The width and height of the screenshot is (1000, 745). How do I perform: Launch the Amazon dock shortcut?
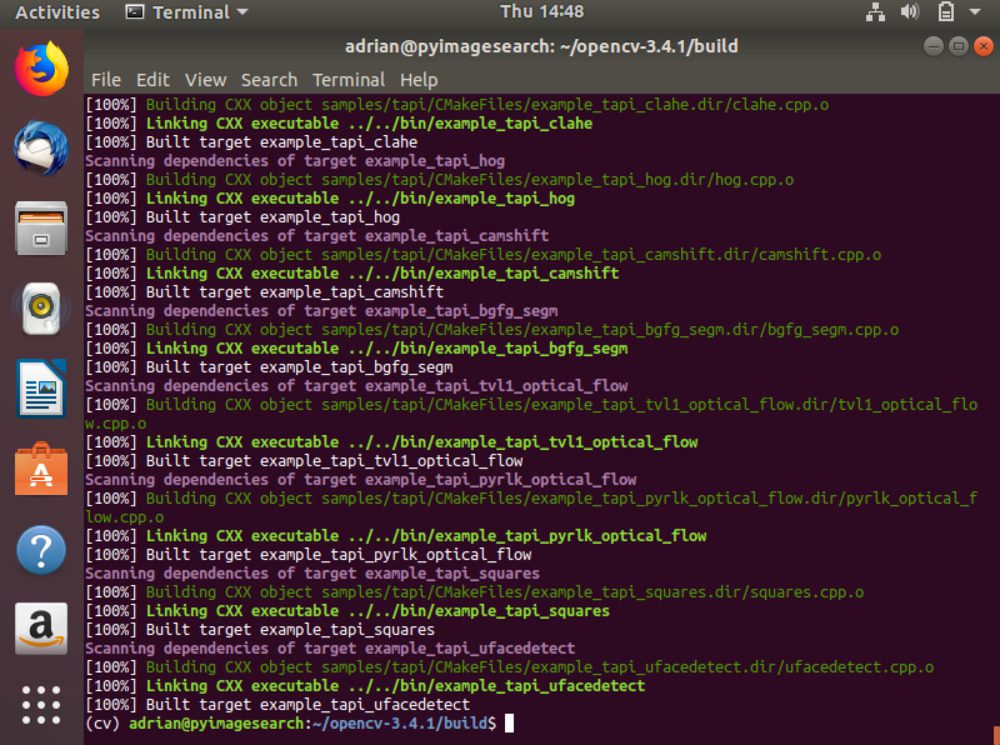click(x=41, y=629)
